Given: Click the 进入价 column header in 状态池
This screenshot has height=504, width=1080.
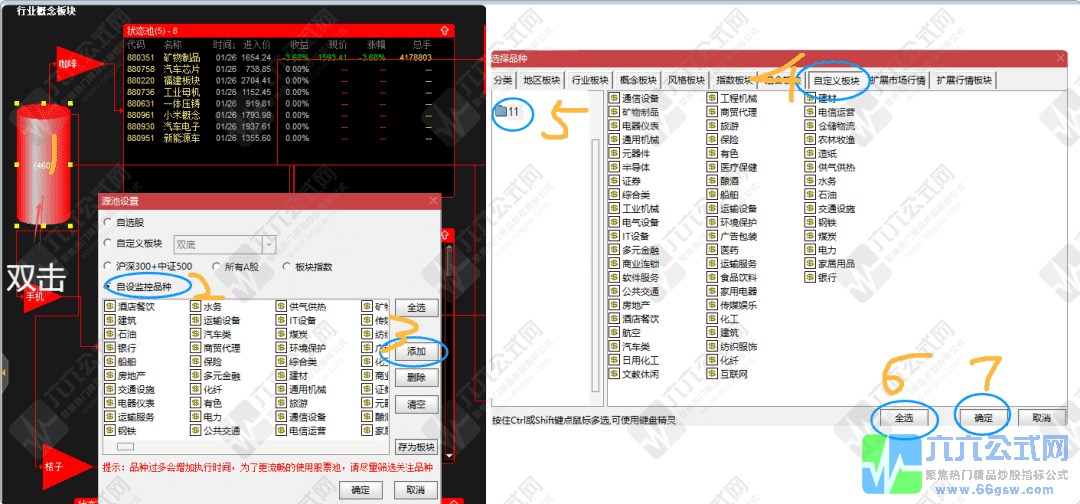Looking at the screenshot, I should click(x=256, y=45).
